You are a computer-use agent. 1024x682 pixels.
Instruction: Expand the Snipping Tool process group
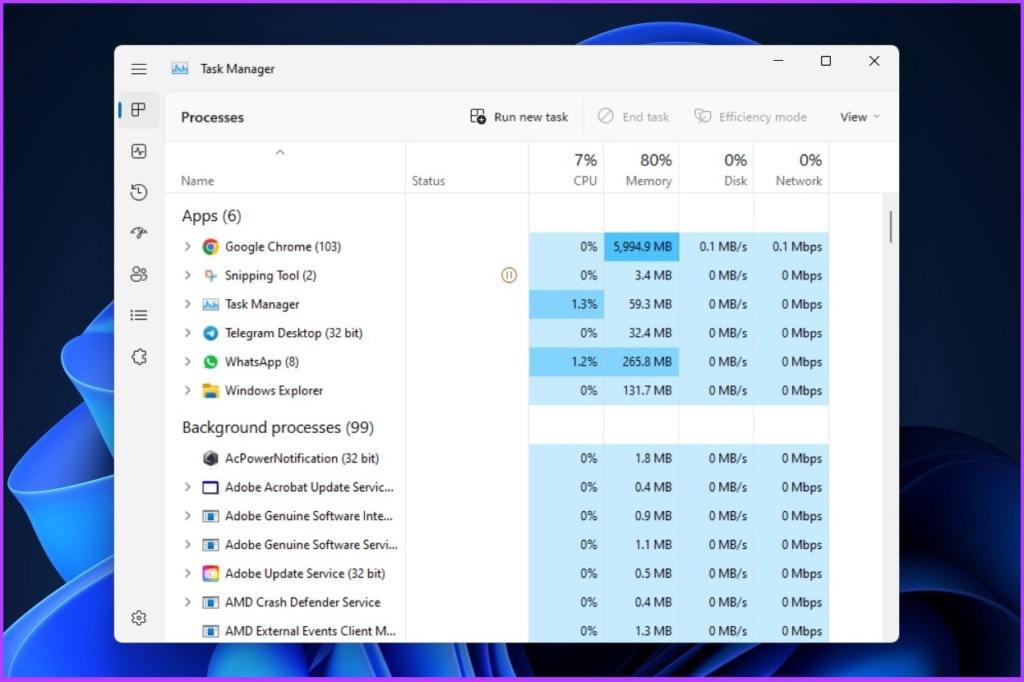[187, 275]
